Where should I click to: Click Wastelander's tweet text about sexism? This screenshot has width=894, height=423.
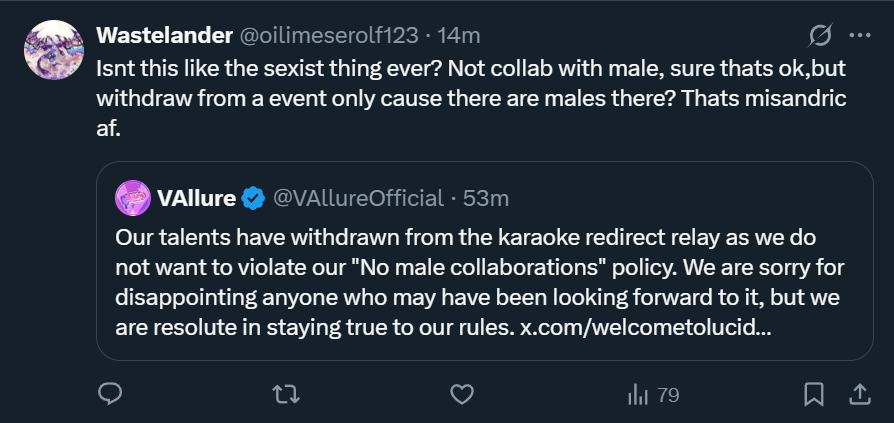click(x=471, y=99)
